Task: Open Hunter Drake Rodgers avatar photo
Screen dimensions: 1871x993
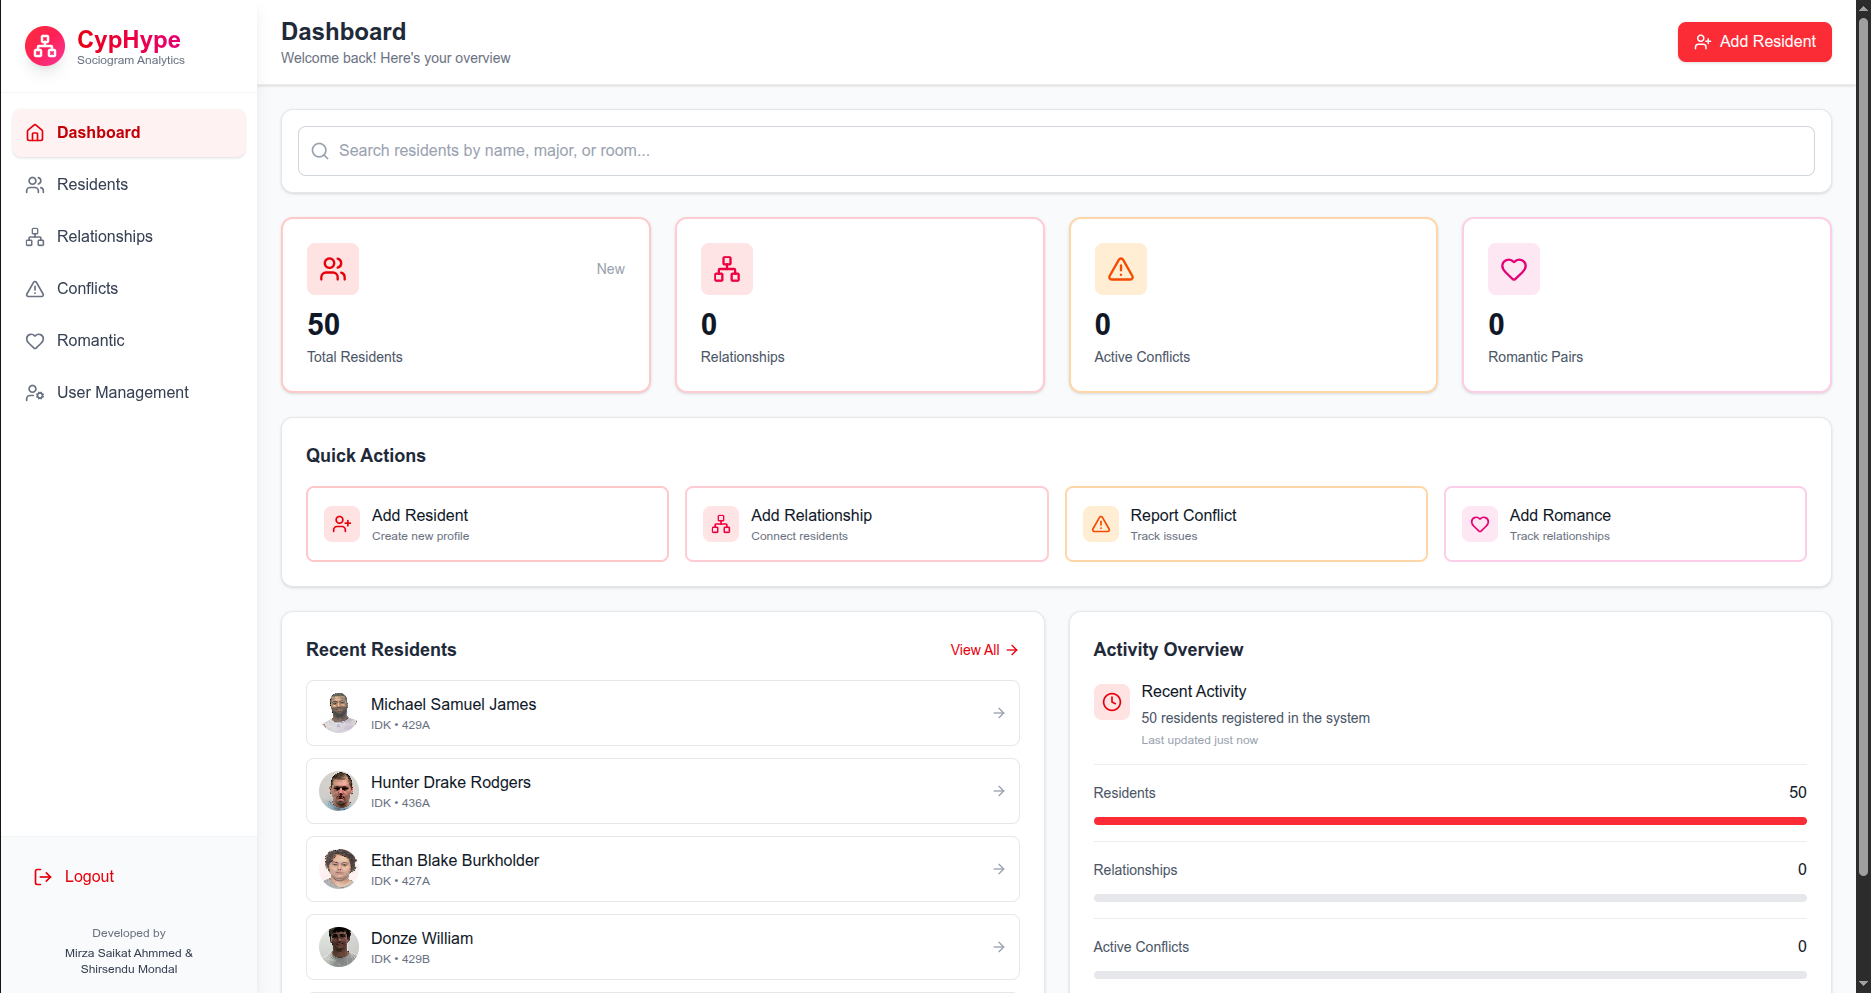Action: (x=339, y=791)
